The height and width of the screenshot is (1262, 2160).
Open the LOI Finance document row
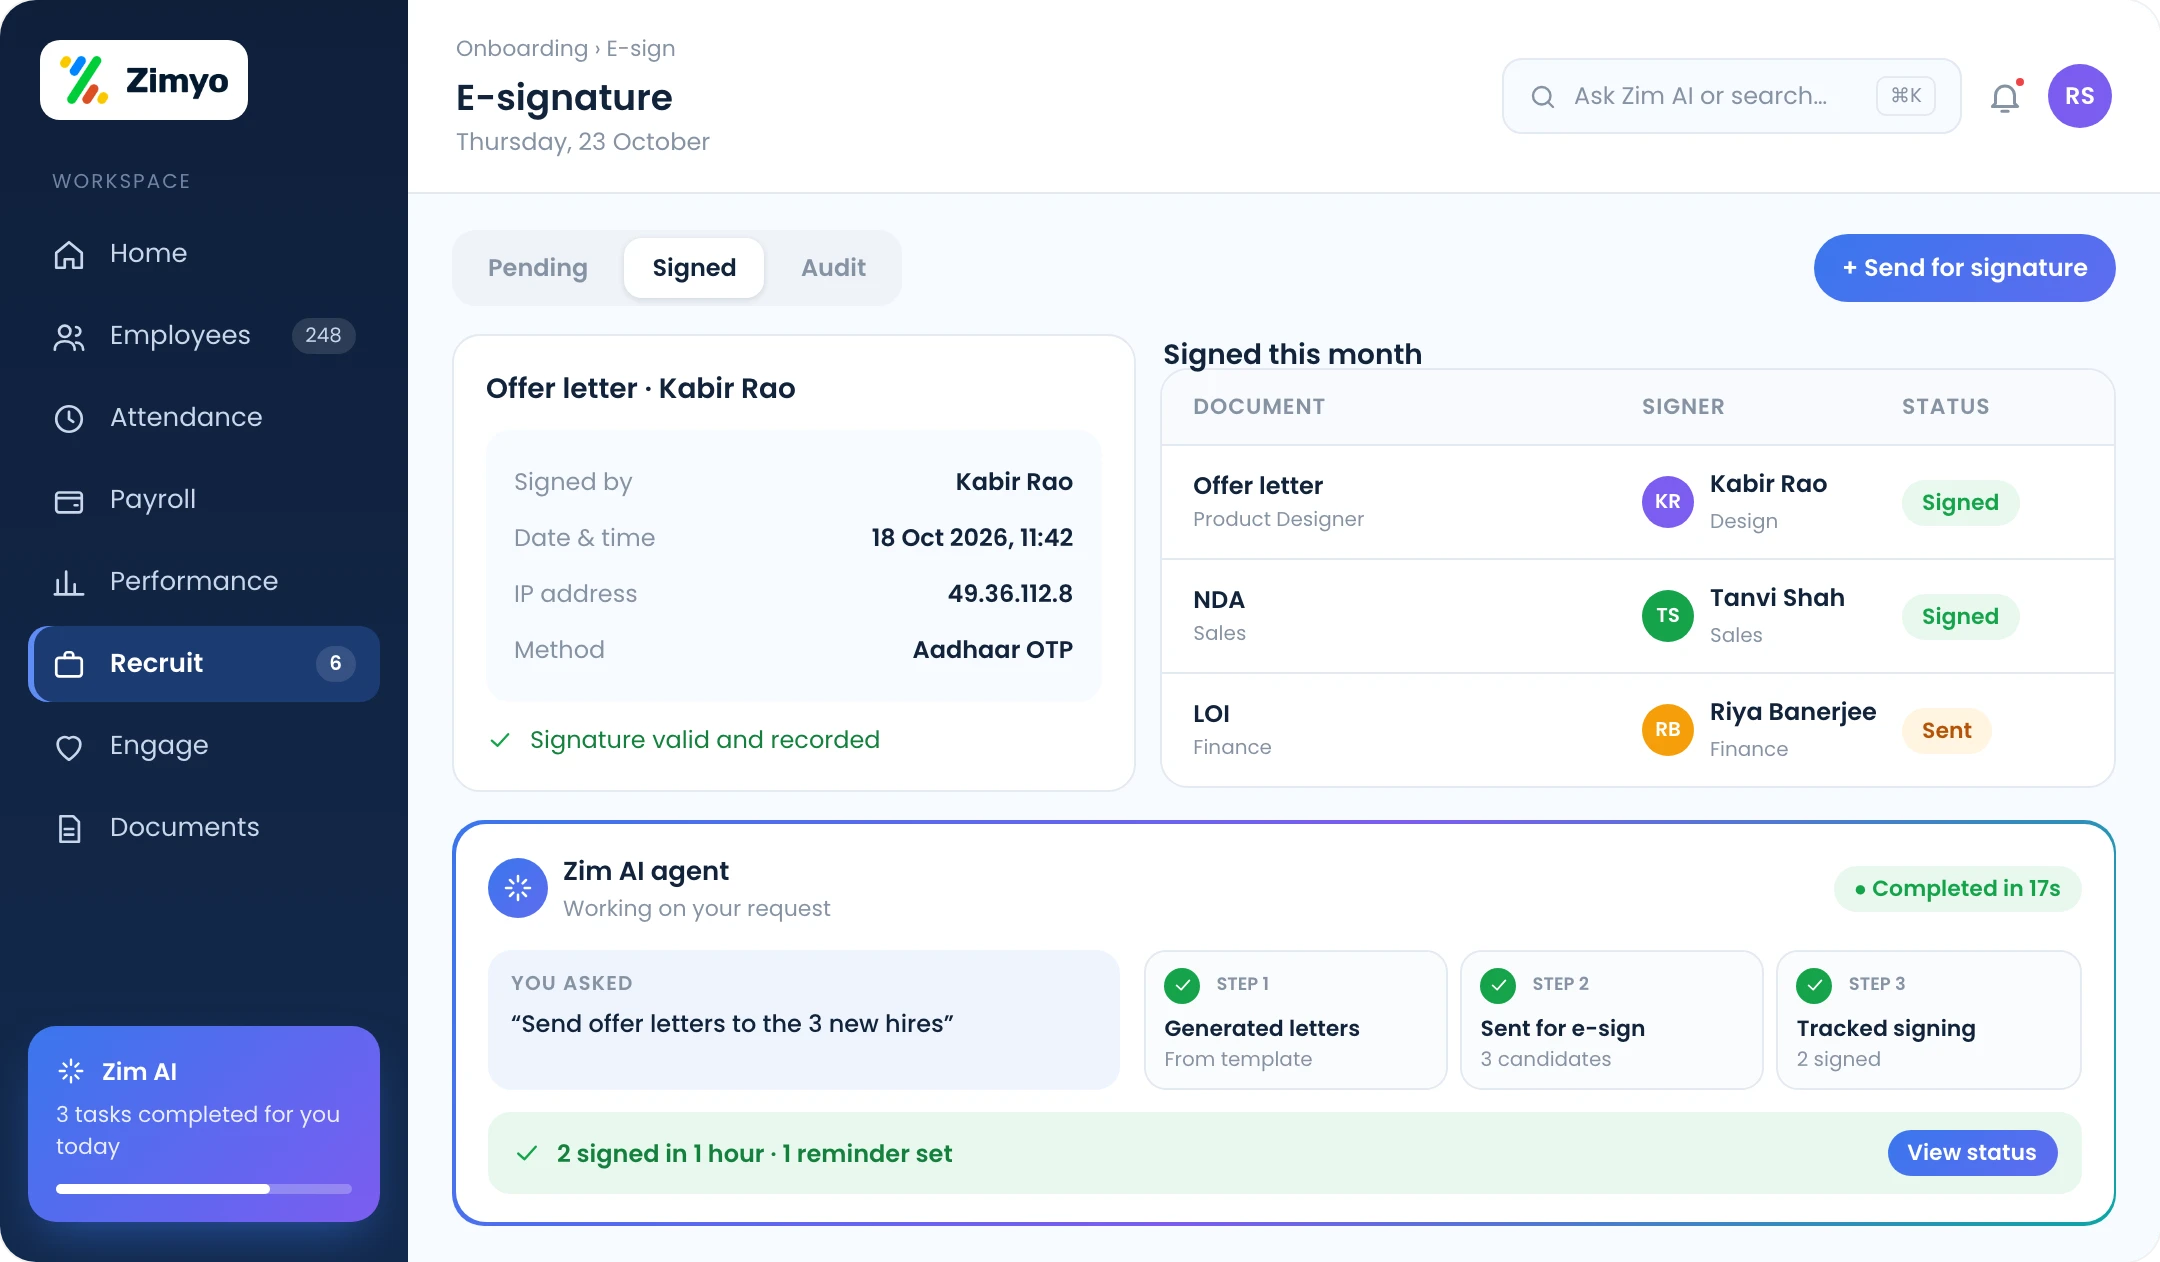pos(1638,730)
